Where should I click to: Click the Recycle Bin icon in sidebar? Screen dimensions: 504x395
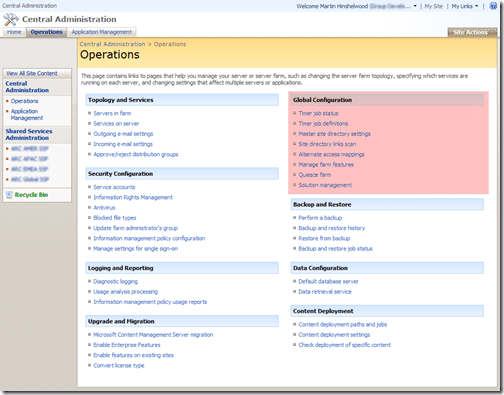9,195
